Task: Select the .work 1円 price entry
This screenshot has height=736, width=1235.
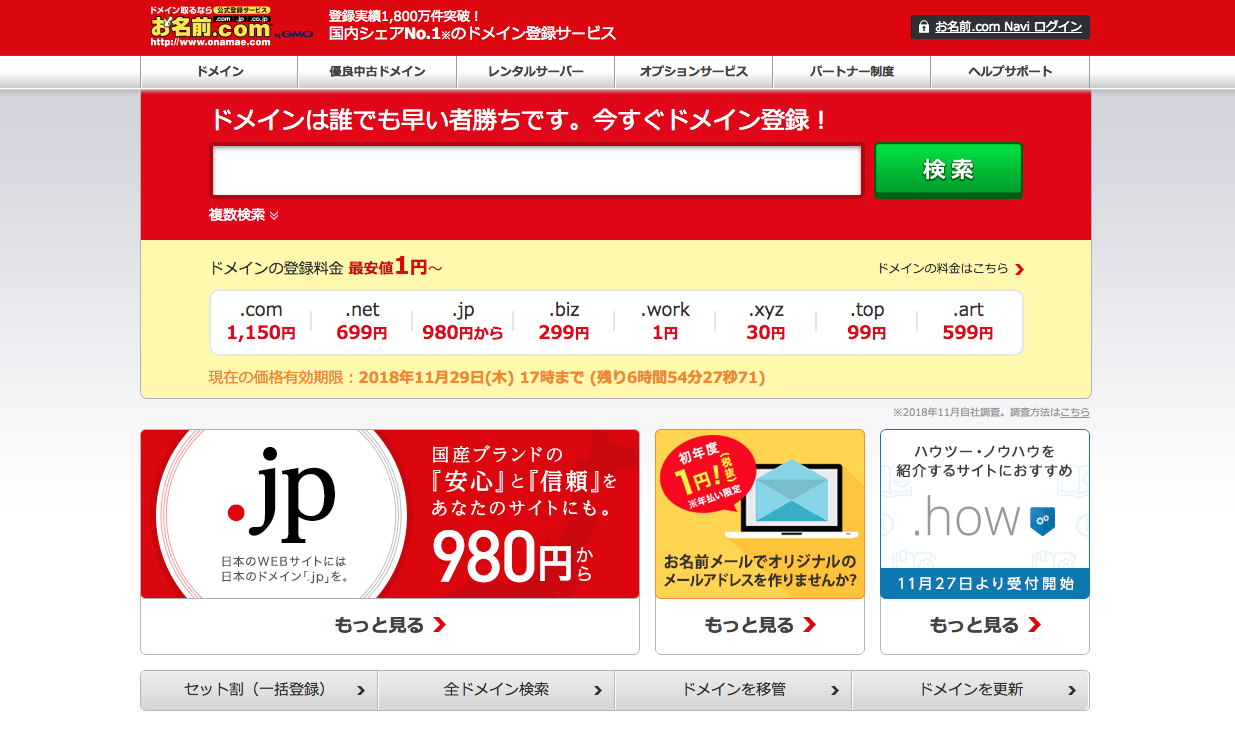Action: [x=665, y=321]
